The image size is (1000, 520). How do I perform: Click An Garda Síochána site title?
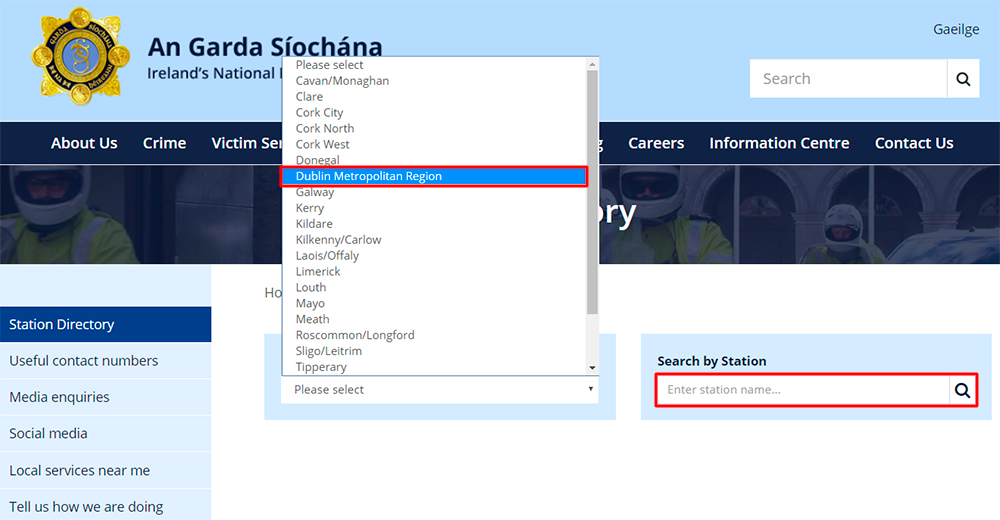[x=265, y=47]
